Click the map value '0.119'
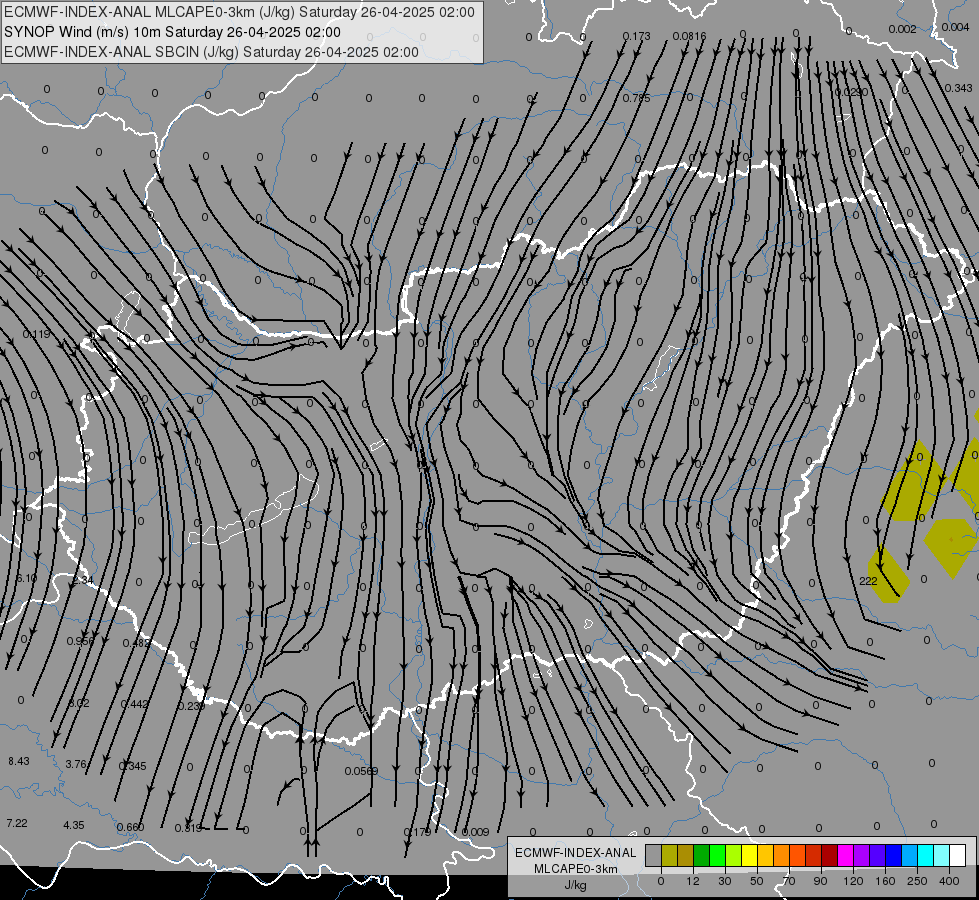 coord(36,335)
